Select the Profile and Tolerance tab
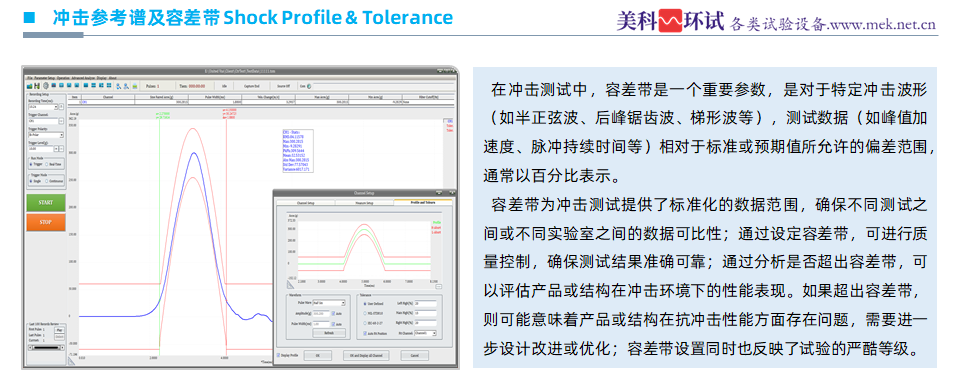 (423, 202)
